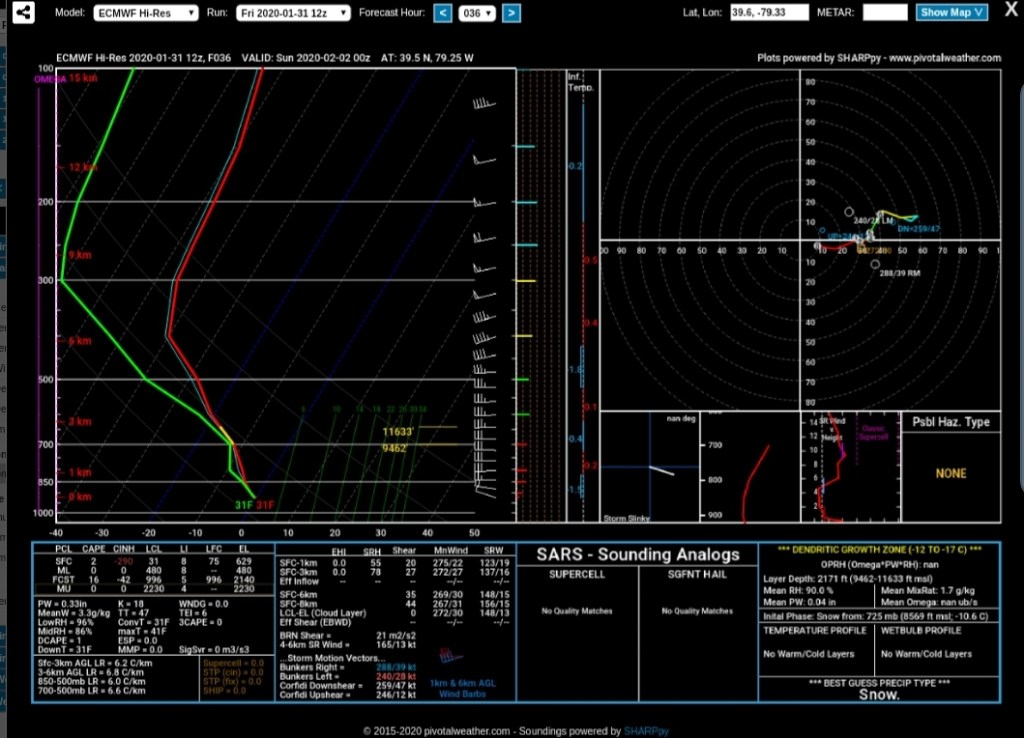The image size is (1024, 738).
Task: Click the Storm Slinky inset plot
Action: click(x=649, y=468)
